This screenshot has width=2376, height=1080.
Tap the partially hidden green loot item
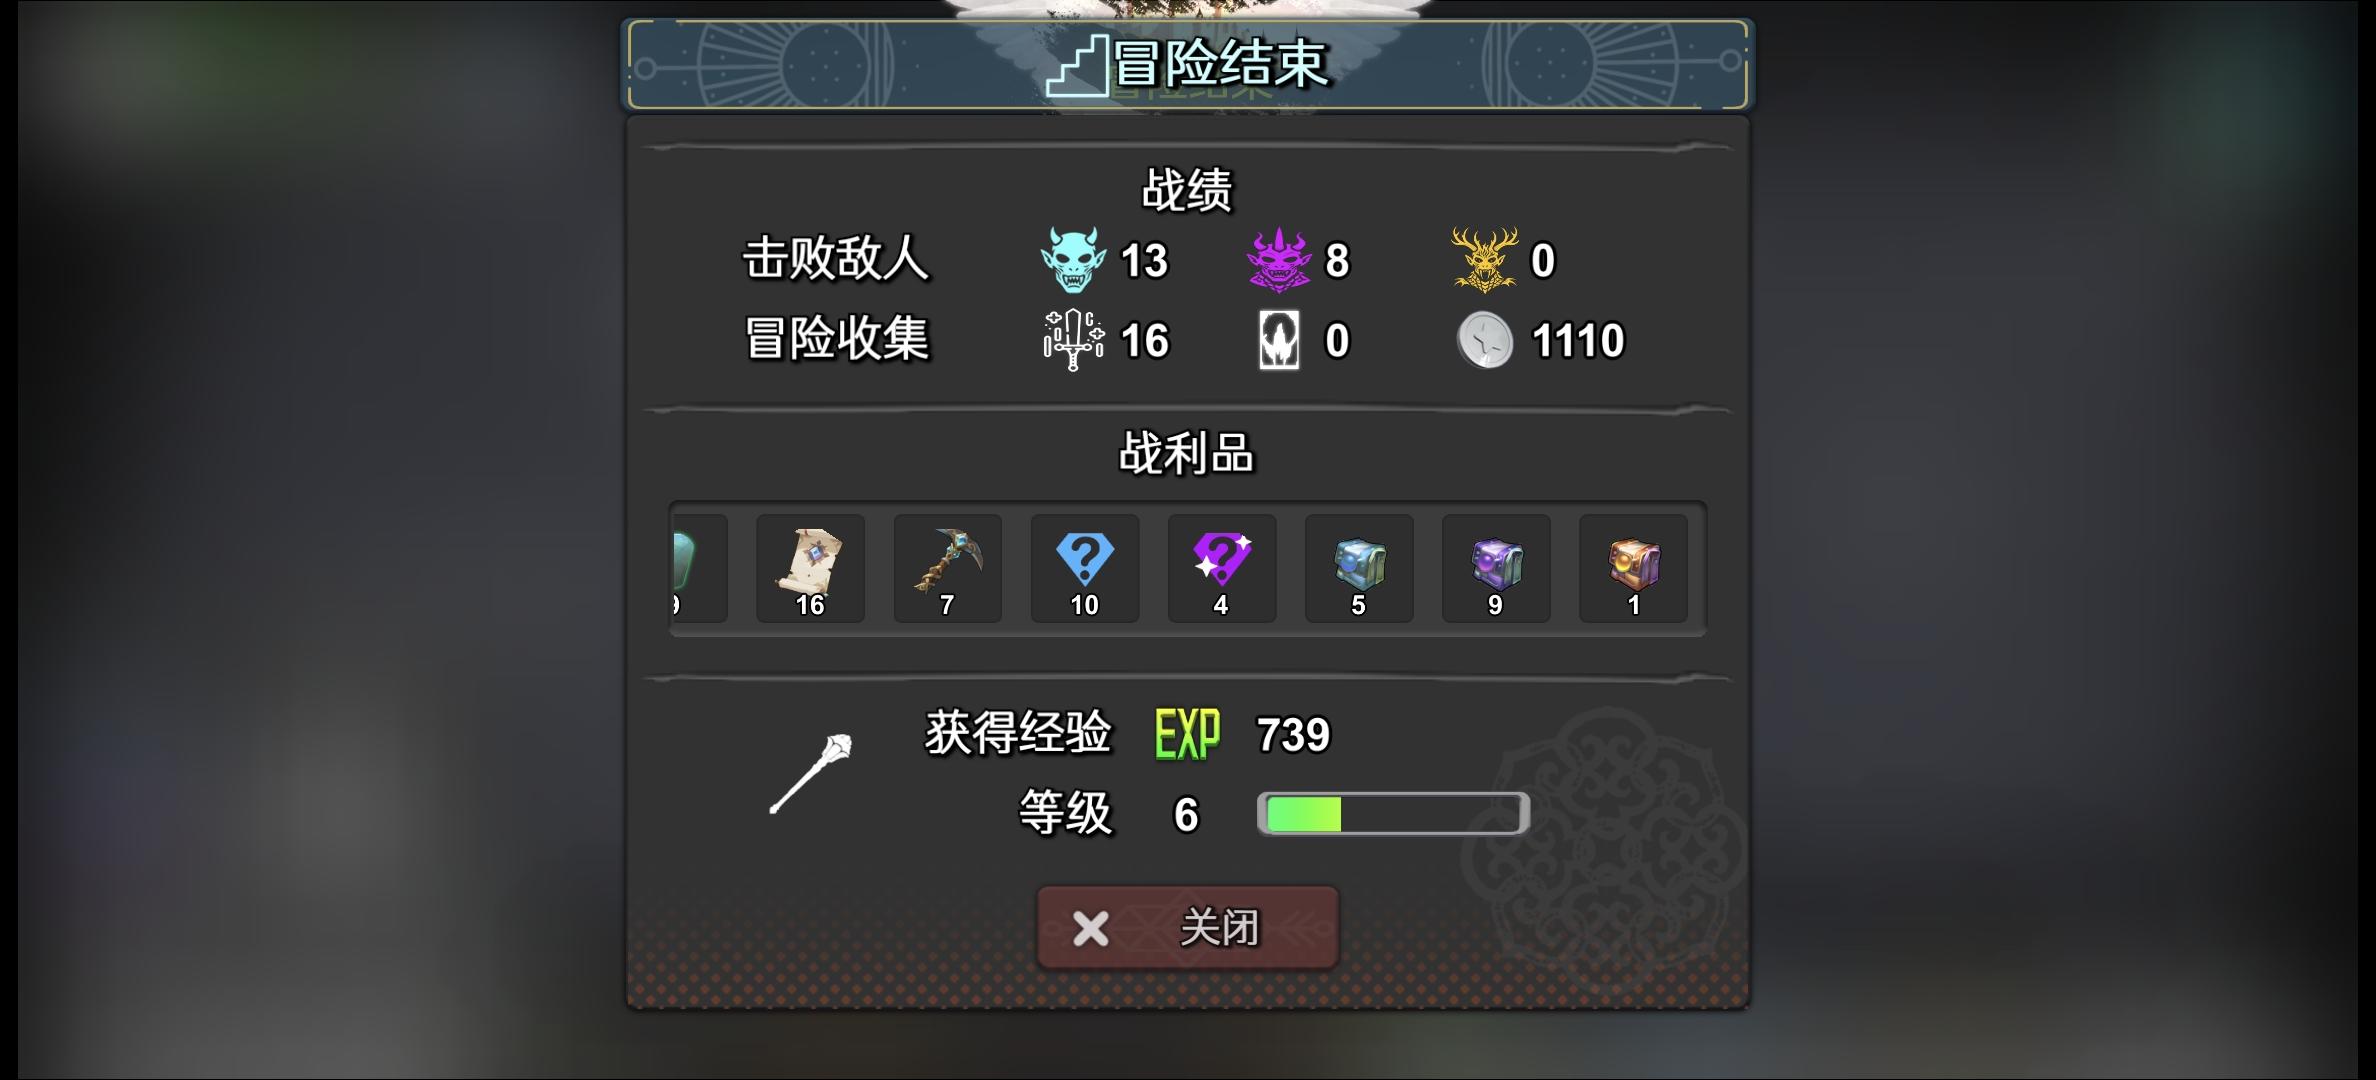pos(699,569)
